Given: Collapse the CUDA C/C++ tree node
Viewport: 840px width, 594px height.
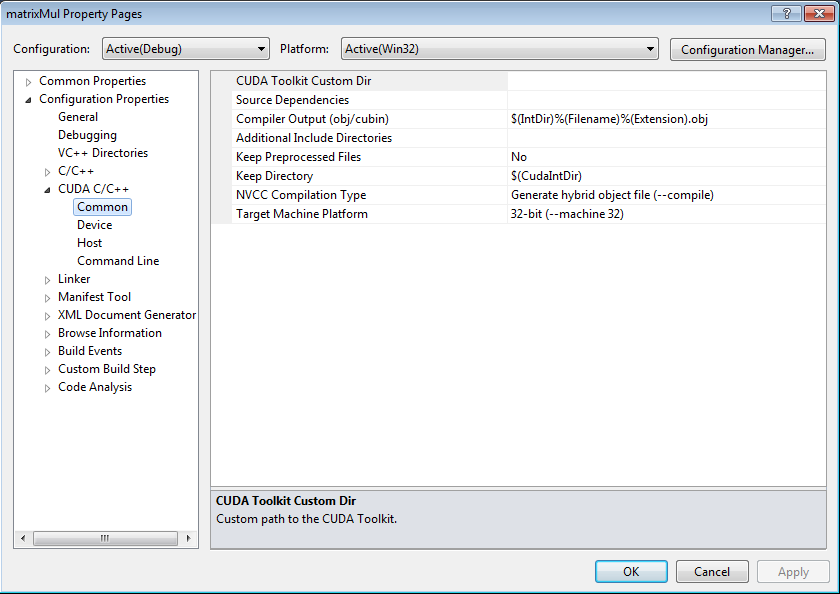Looking at the screenshot, I should 47,189.
